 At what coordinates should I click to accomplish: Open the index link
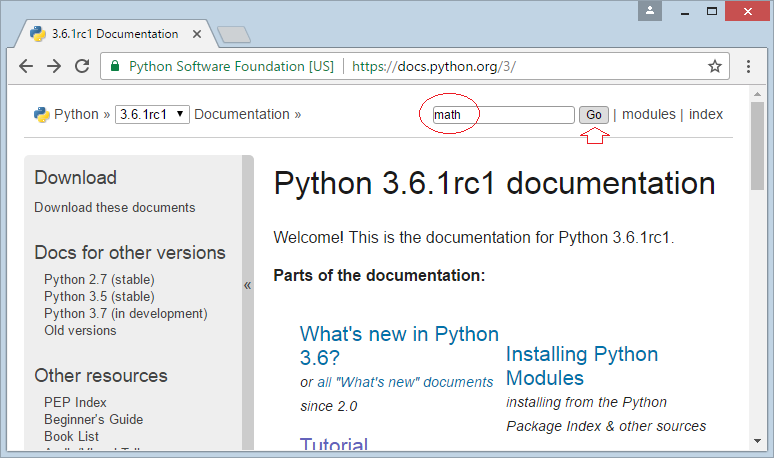click(705, 114)
